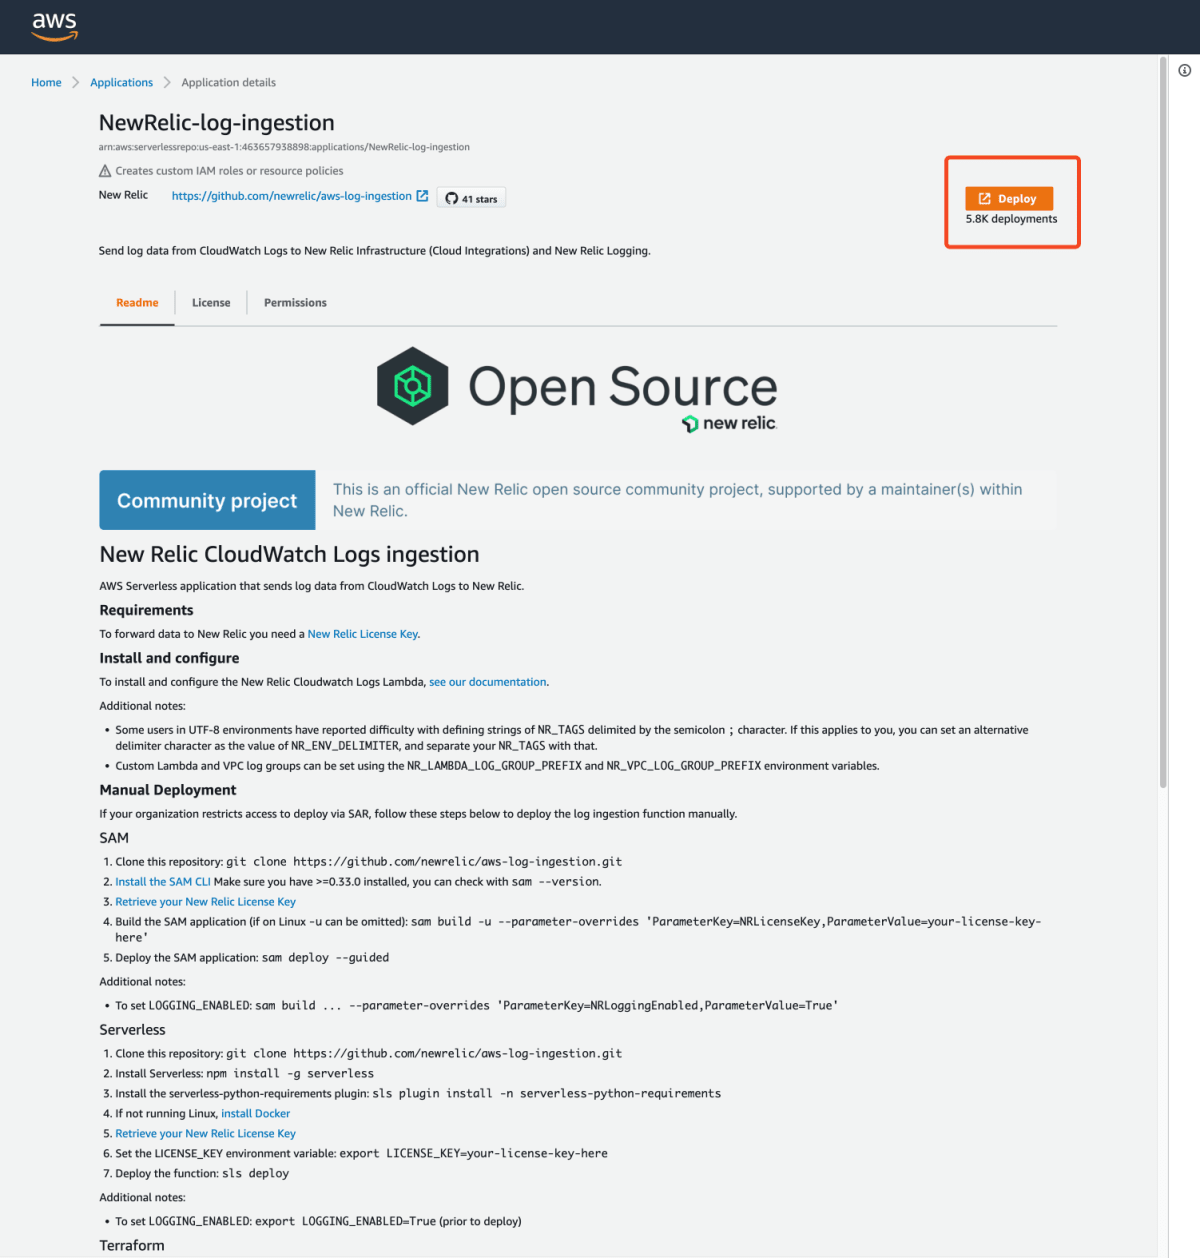Viewport: 1200px width, 1258px height.
Task: Click the New Relic Open Source hexagon logo
Action: 412,386
